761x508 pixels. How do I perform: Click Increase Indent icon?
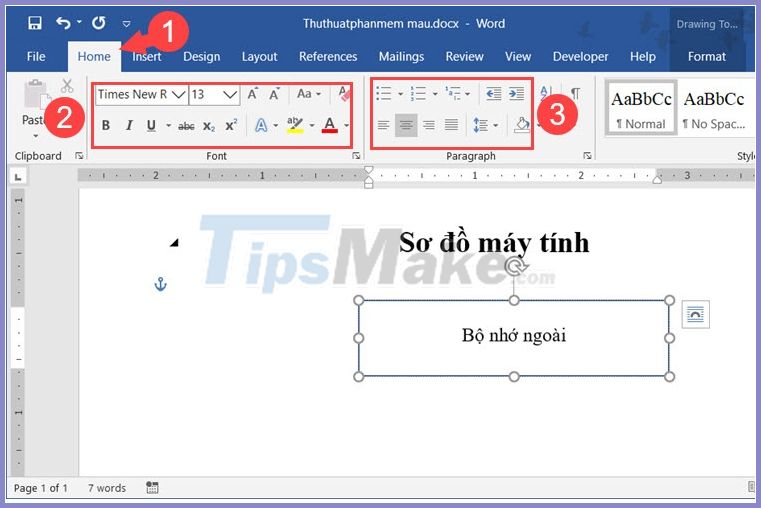click(x=516, y=94)
